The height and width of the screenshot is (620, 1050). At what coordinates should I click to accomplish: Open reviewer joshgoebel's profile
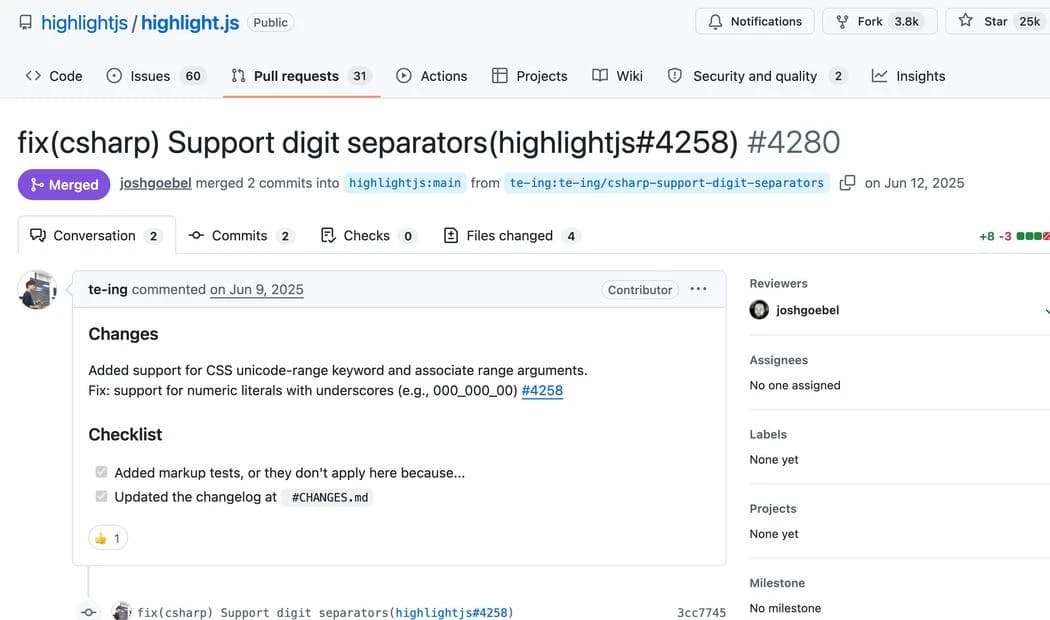[x=808, y=310]
